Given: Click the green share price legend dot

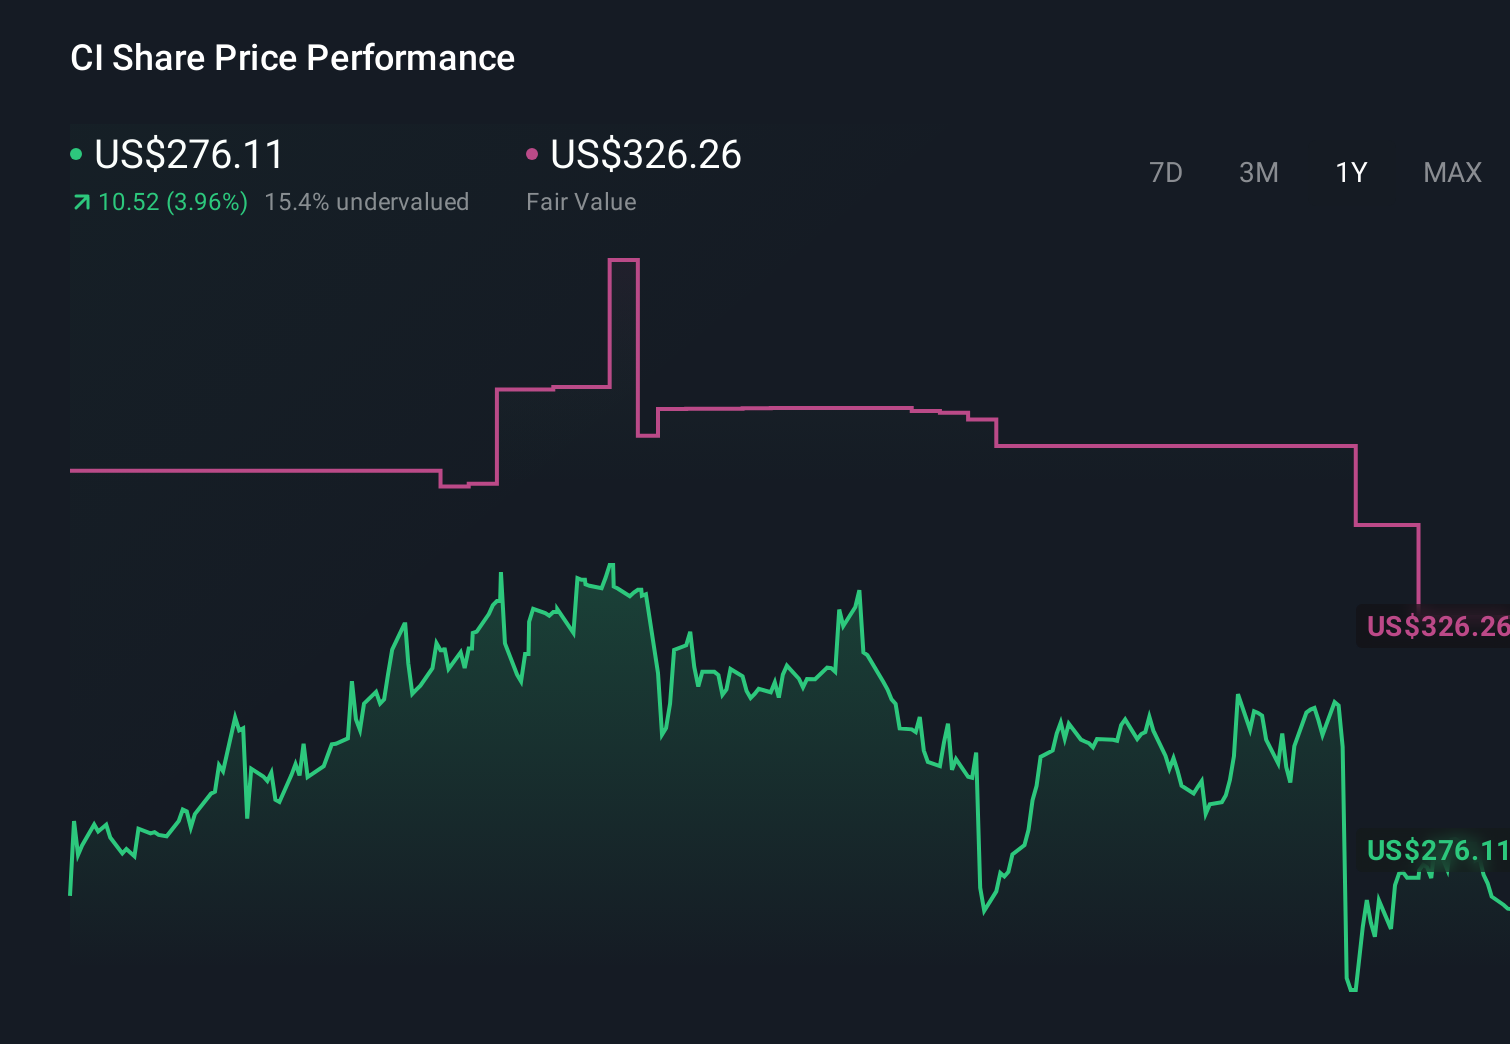Looking at the screenshot, I should pyautogui.click(x=76, y=155).
